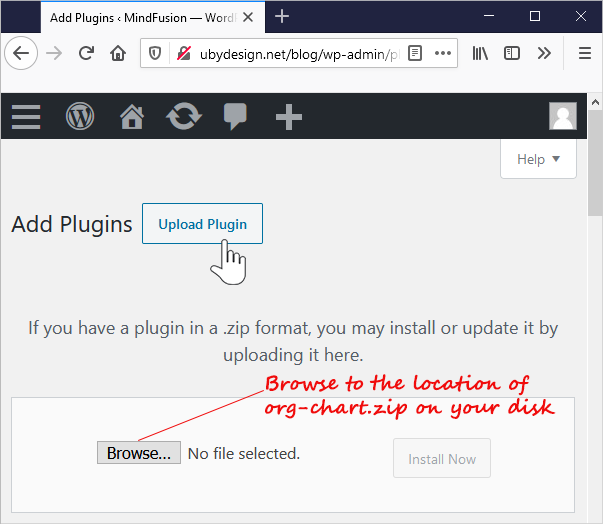Image resolution: width=603 pixels, height=524 pixels.
Task: Minimize the Firefox window
Action: (x=489, y=16)
